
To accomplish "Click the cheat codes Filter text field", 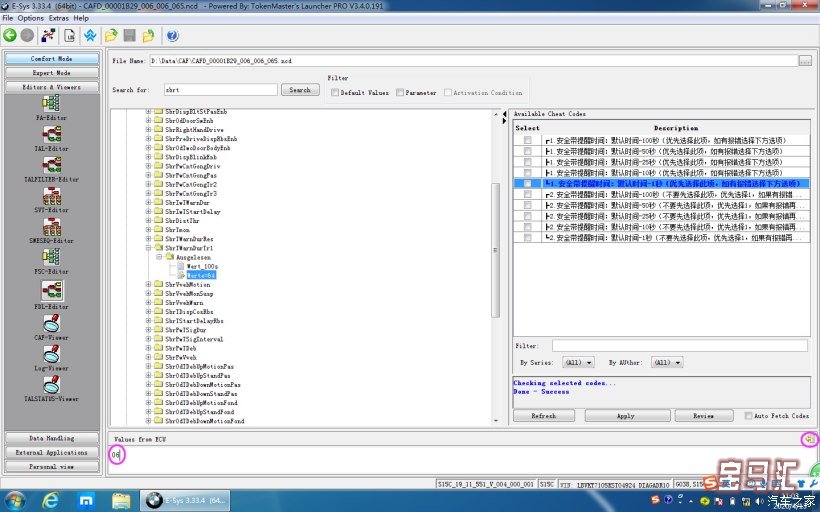I will click(679, 346).
